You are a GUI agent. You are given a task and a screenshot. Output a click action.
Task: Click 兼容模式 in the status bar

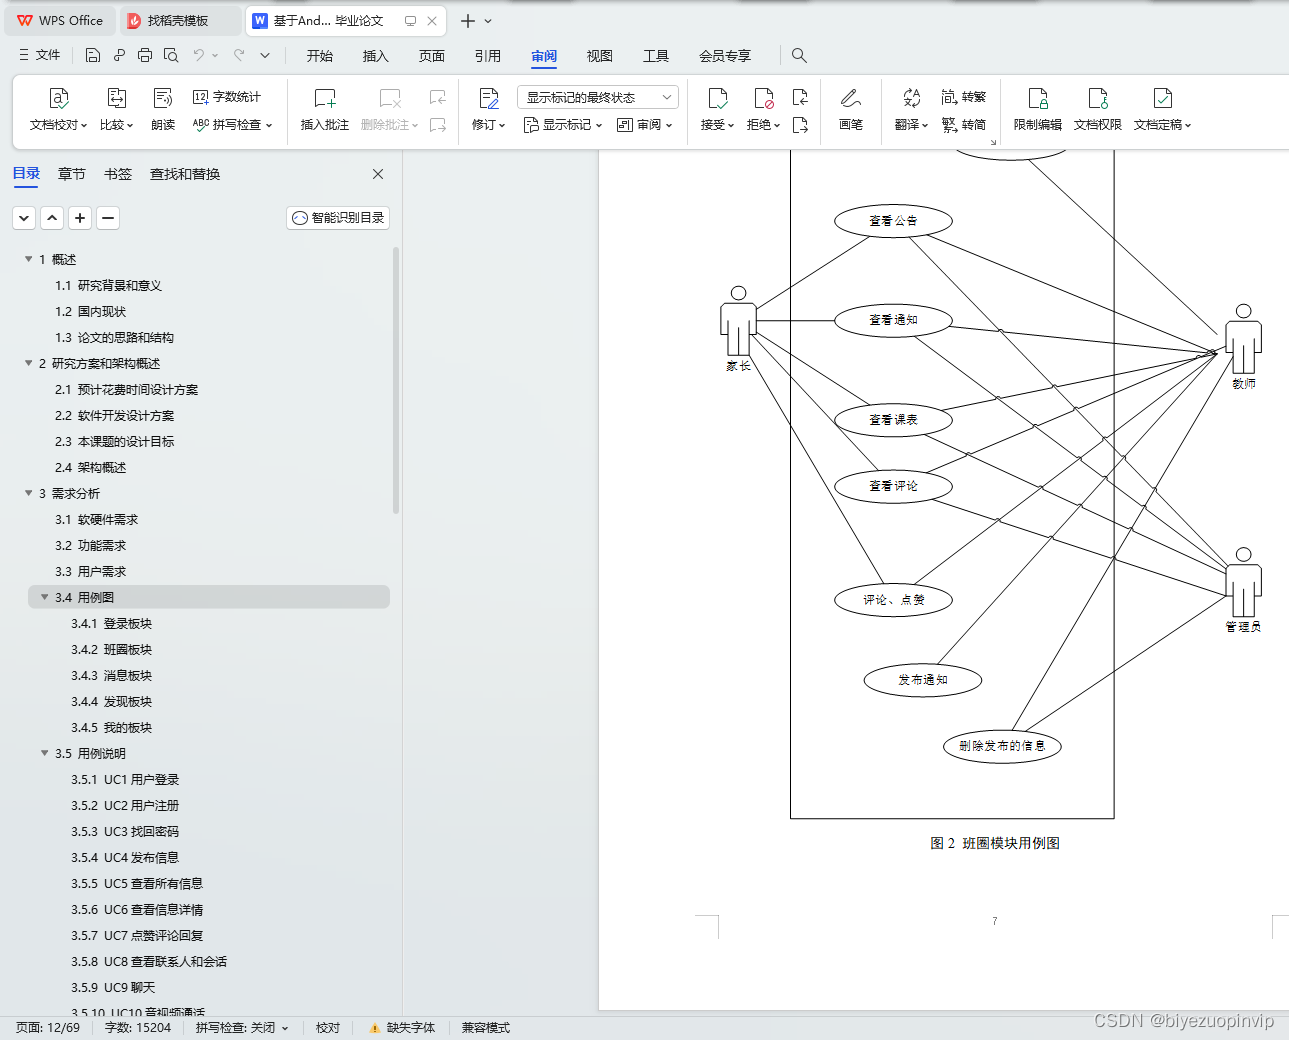[486, 1028]
